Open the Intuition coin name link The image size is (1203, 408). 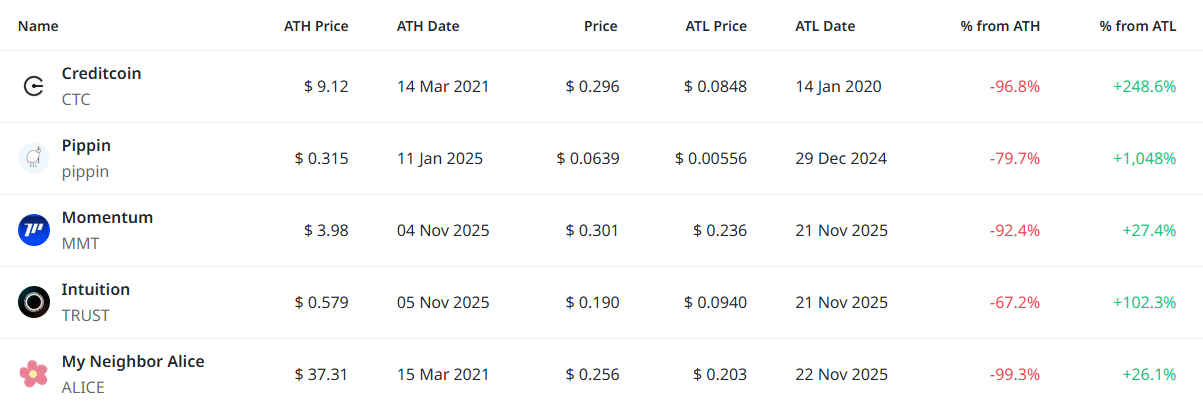coord(96,289)
